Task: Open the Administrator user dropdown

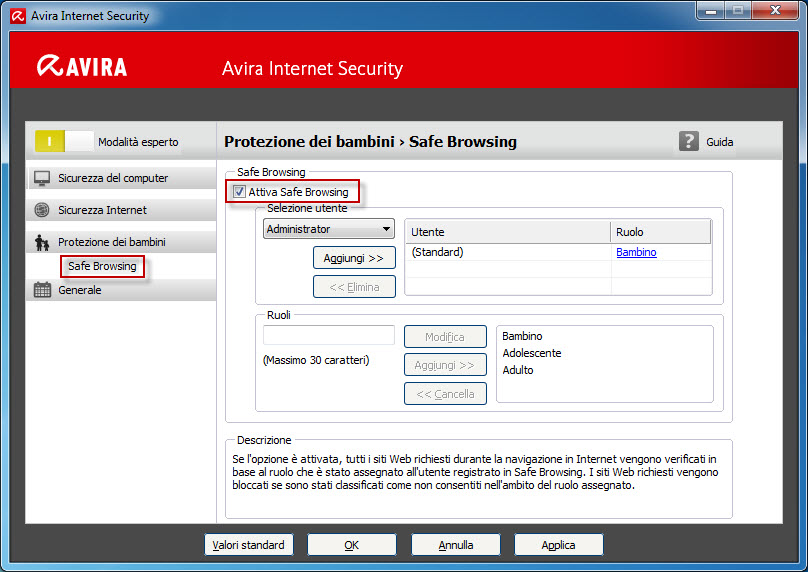Action: (x=329, y=229)
